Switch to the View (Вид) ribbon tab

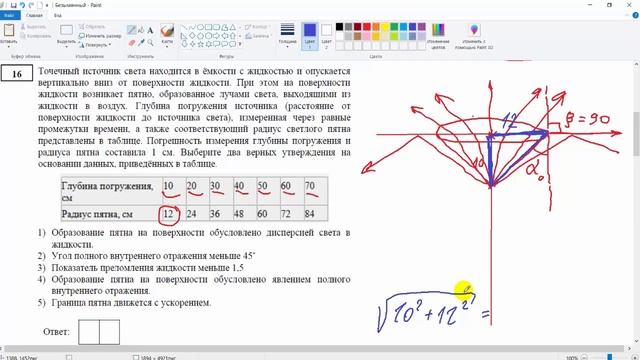pyautogui.click(x=58, y=16)
